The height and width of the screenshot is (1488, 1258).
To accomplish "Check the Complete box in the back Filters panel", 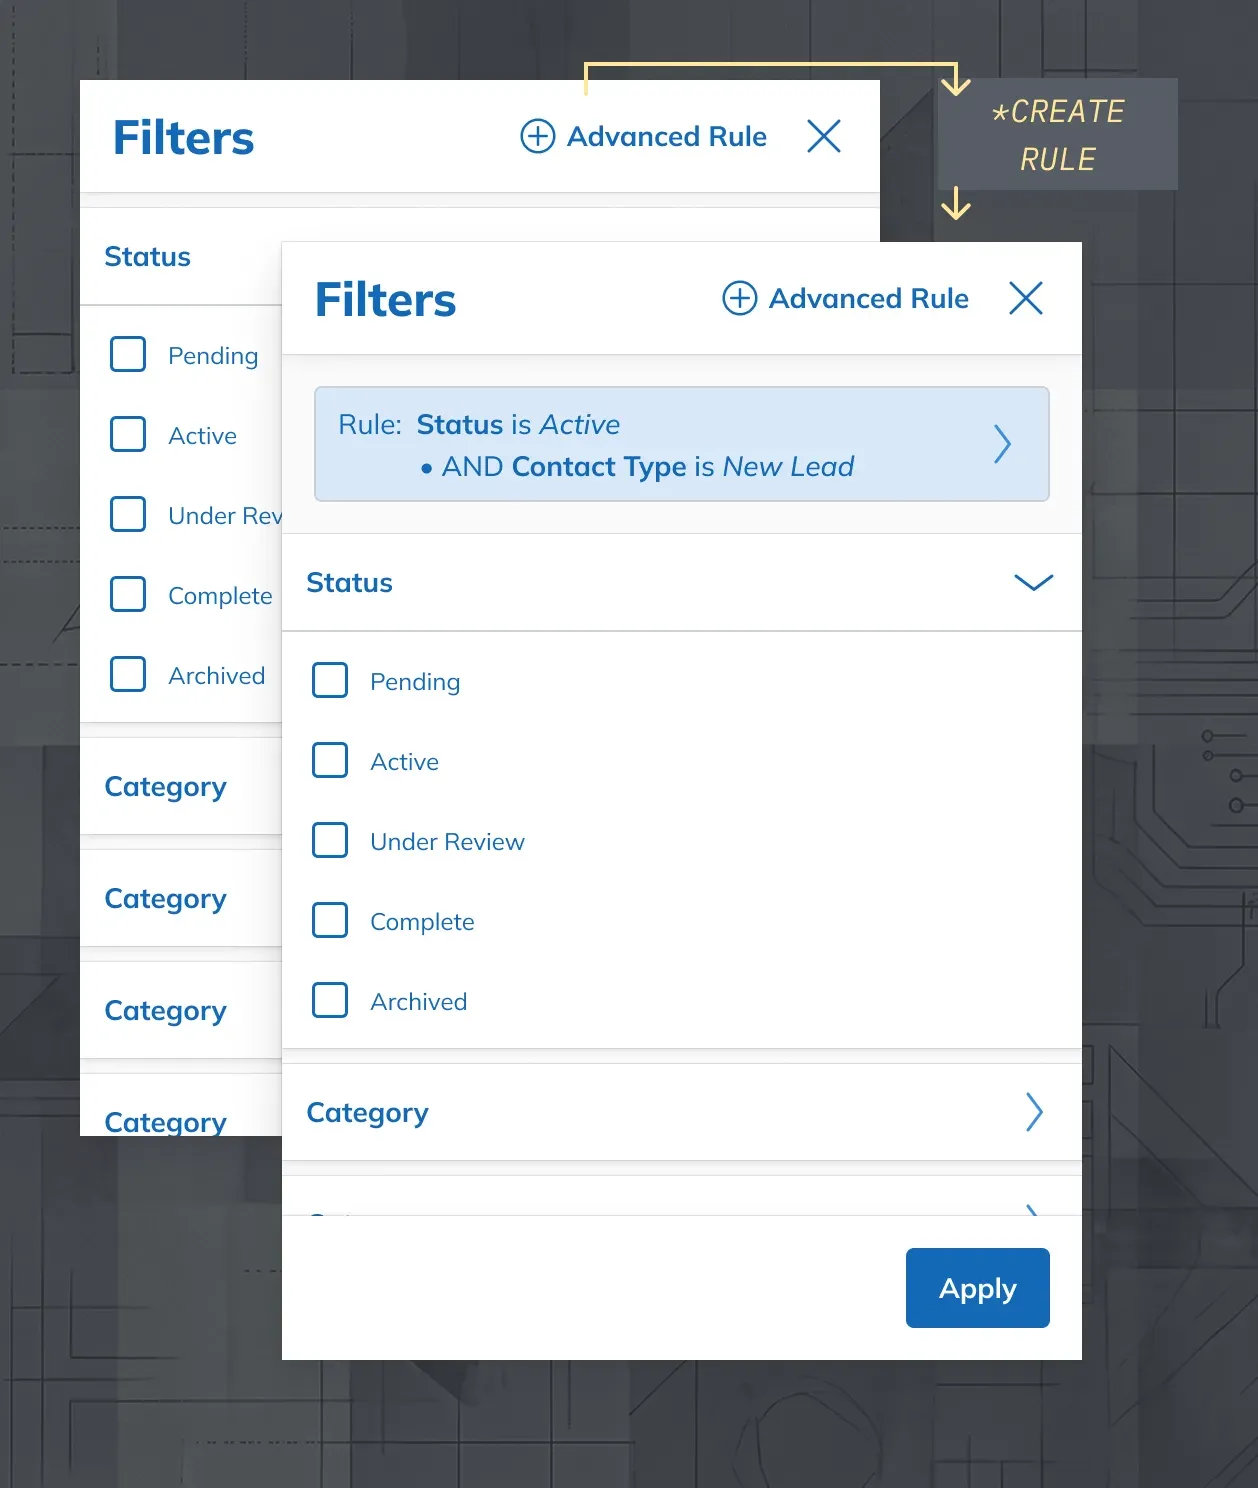I will pos(128,595).
